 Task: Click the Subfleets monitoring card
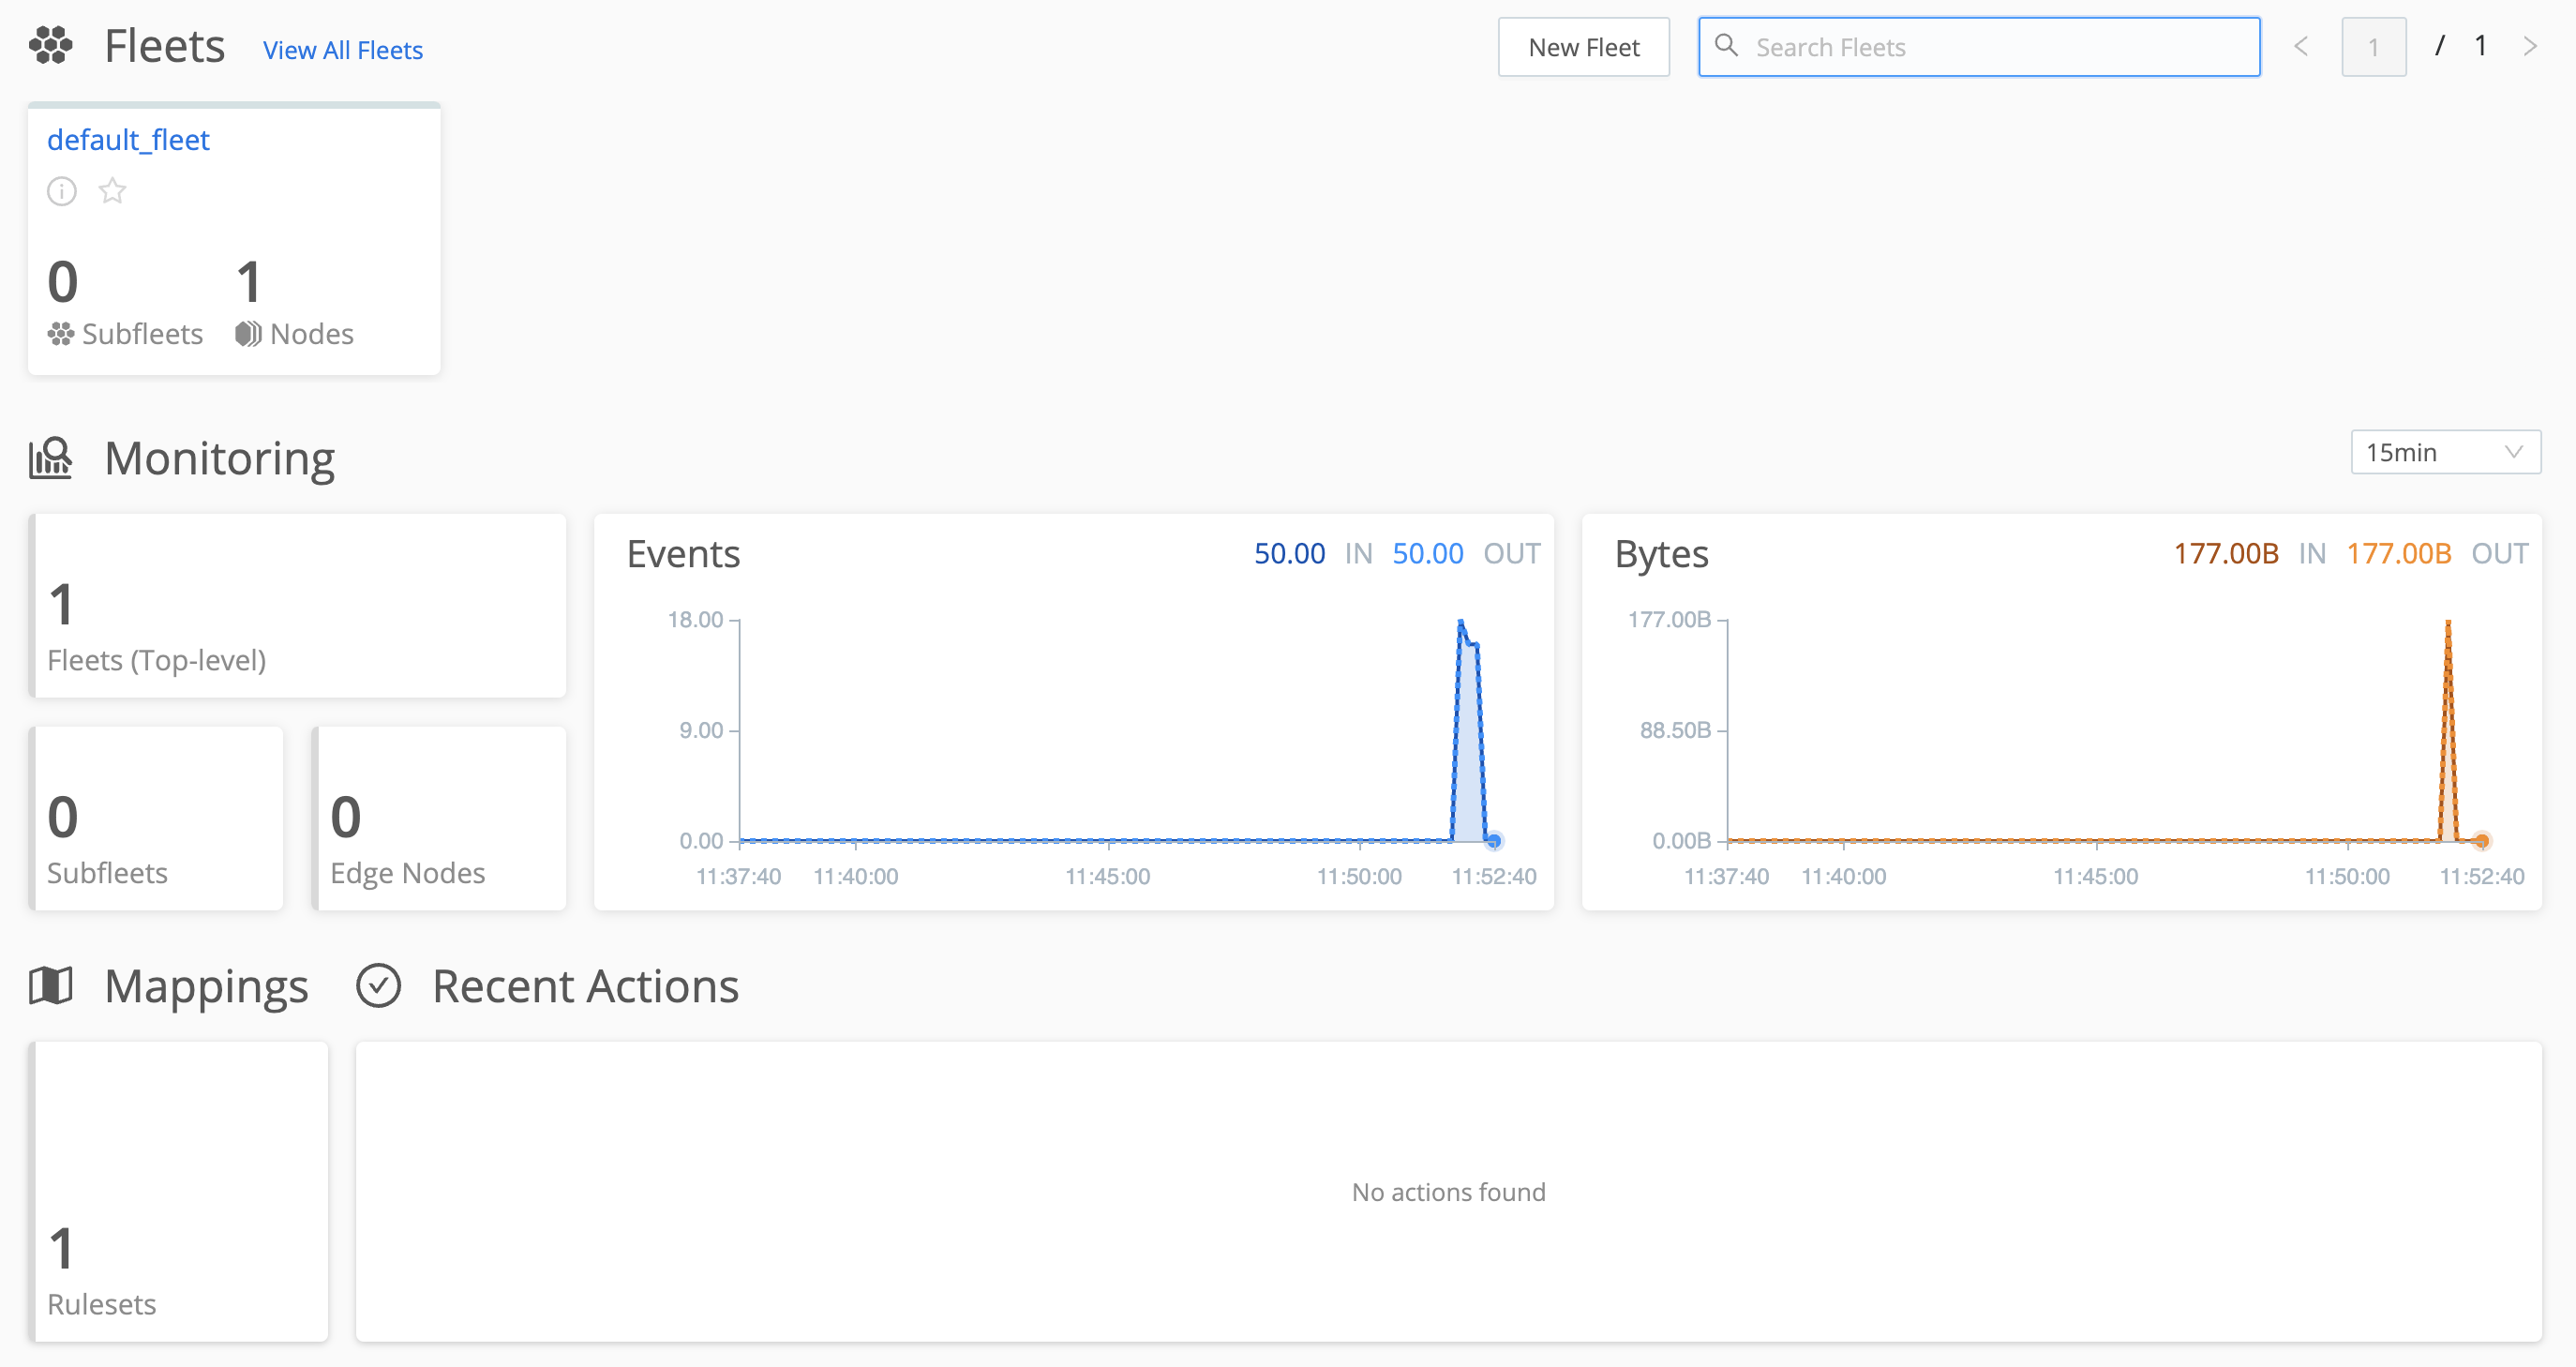tap(156, 818)
